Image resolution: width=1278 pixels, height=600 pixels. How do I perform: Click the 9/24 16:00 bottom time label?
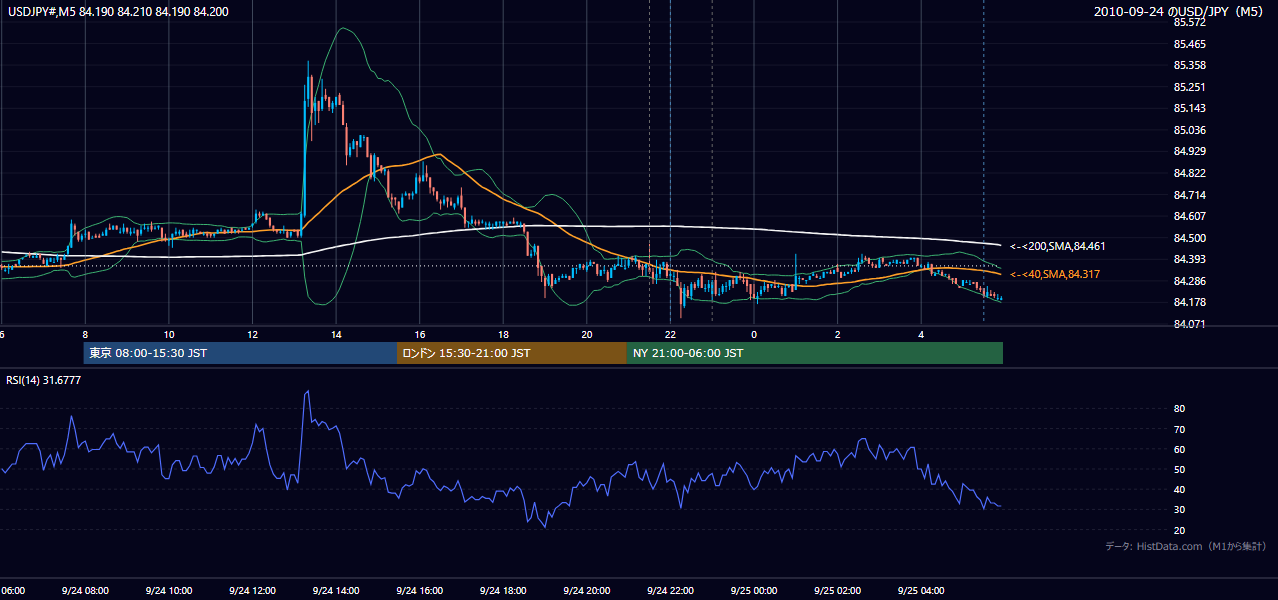pyautogui.click(x=420, y=591)
